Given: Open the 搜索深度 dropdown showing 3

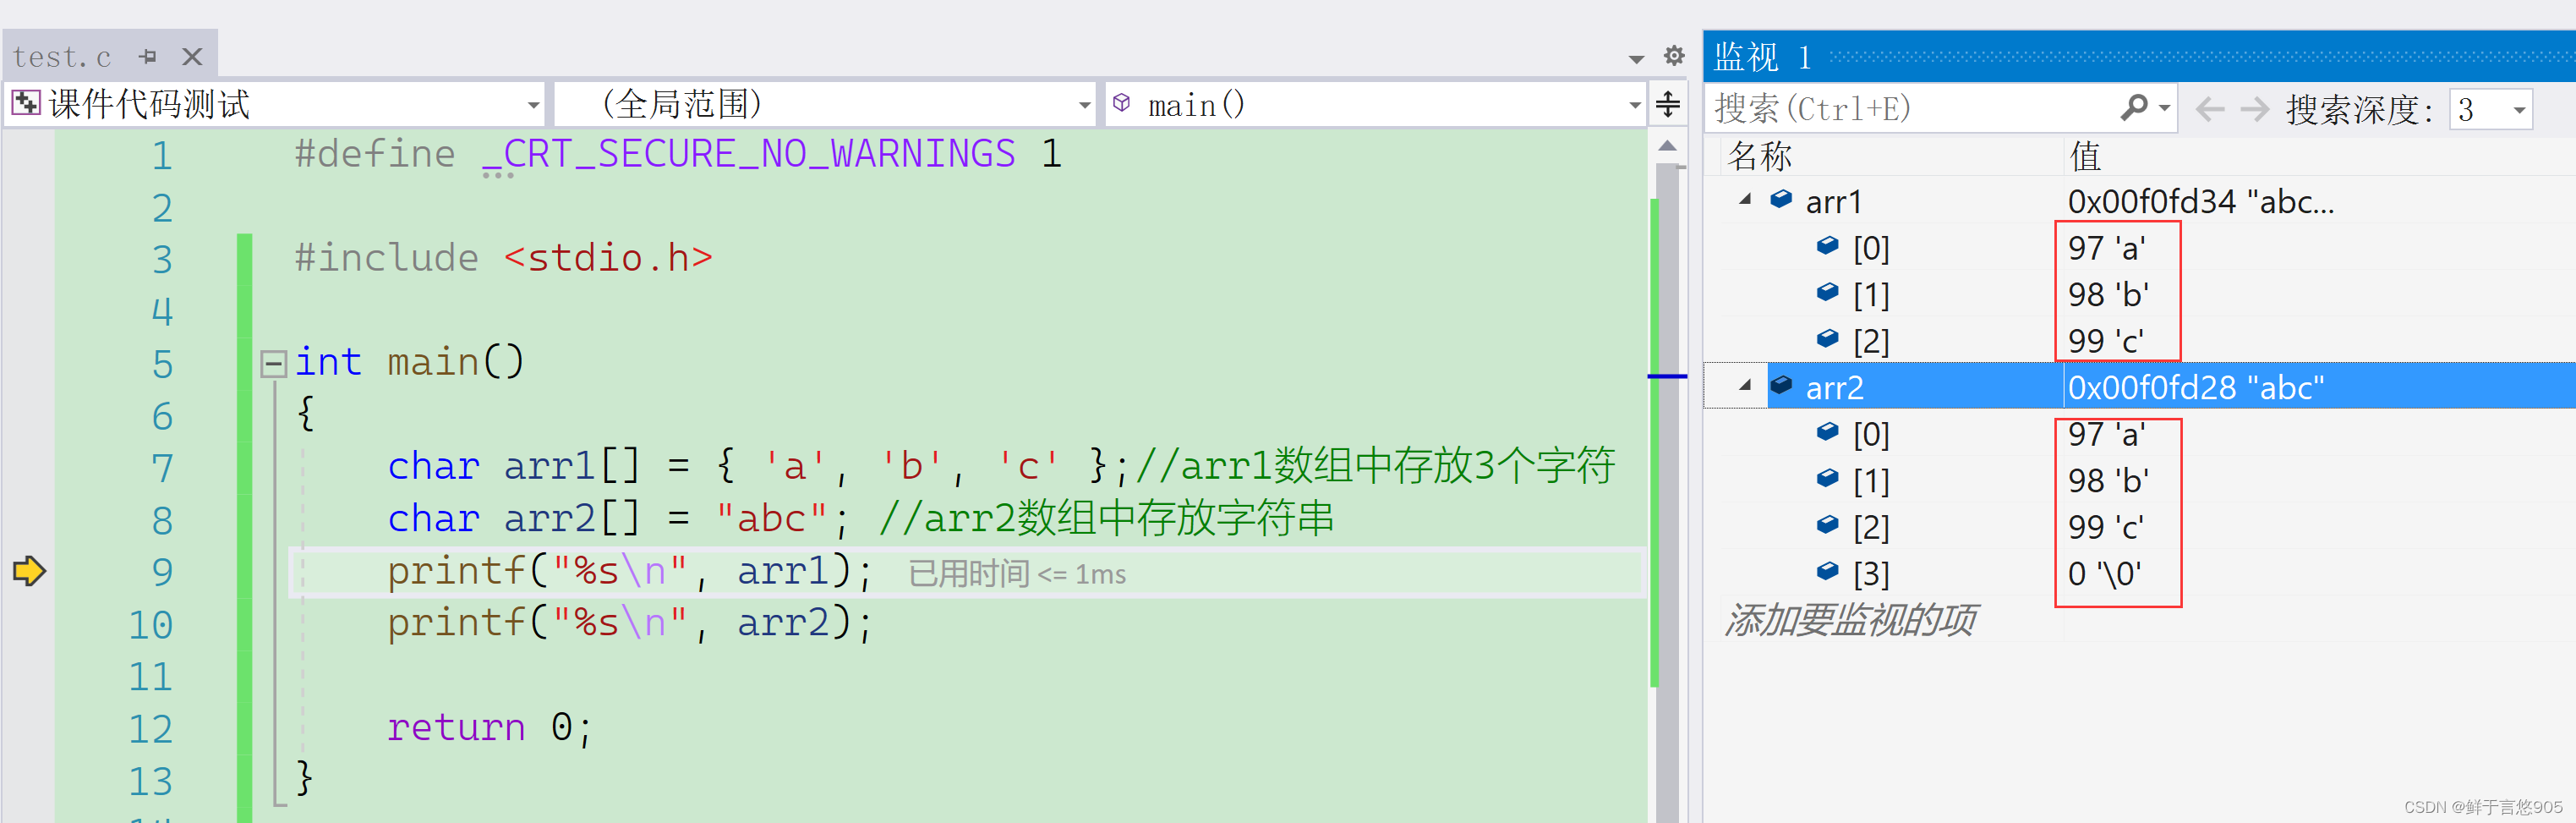Looking at the screenshot, I should (2491, 109).
